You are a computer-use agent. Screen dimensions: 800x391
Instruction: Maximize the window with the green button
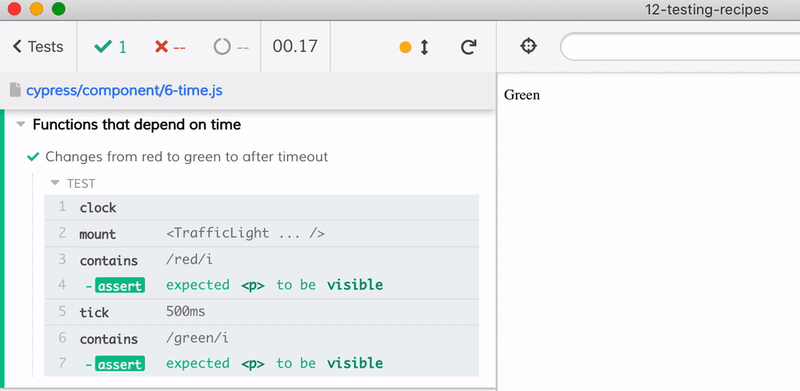click(59, 9)
